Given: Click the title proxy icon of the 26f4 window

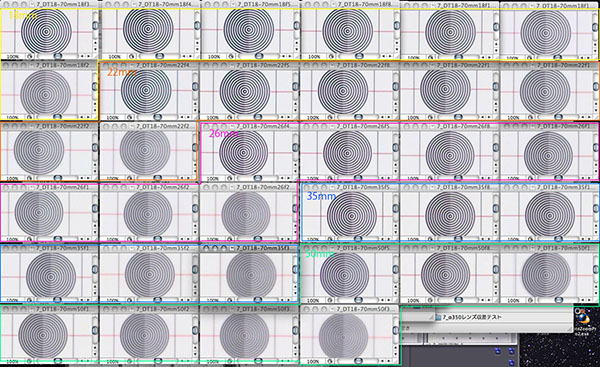Looking at the screenshot, I should tap(233, 126).
